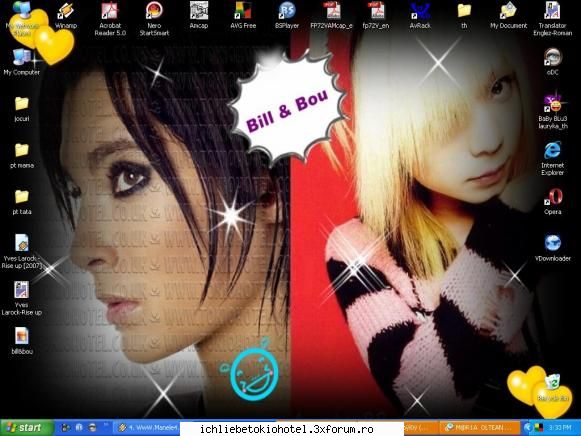Launch Translator Englez-Roman shortcut
The height and width of the screenshot is (436, 581).
point(552,19)
